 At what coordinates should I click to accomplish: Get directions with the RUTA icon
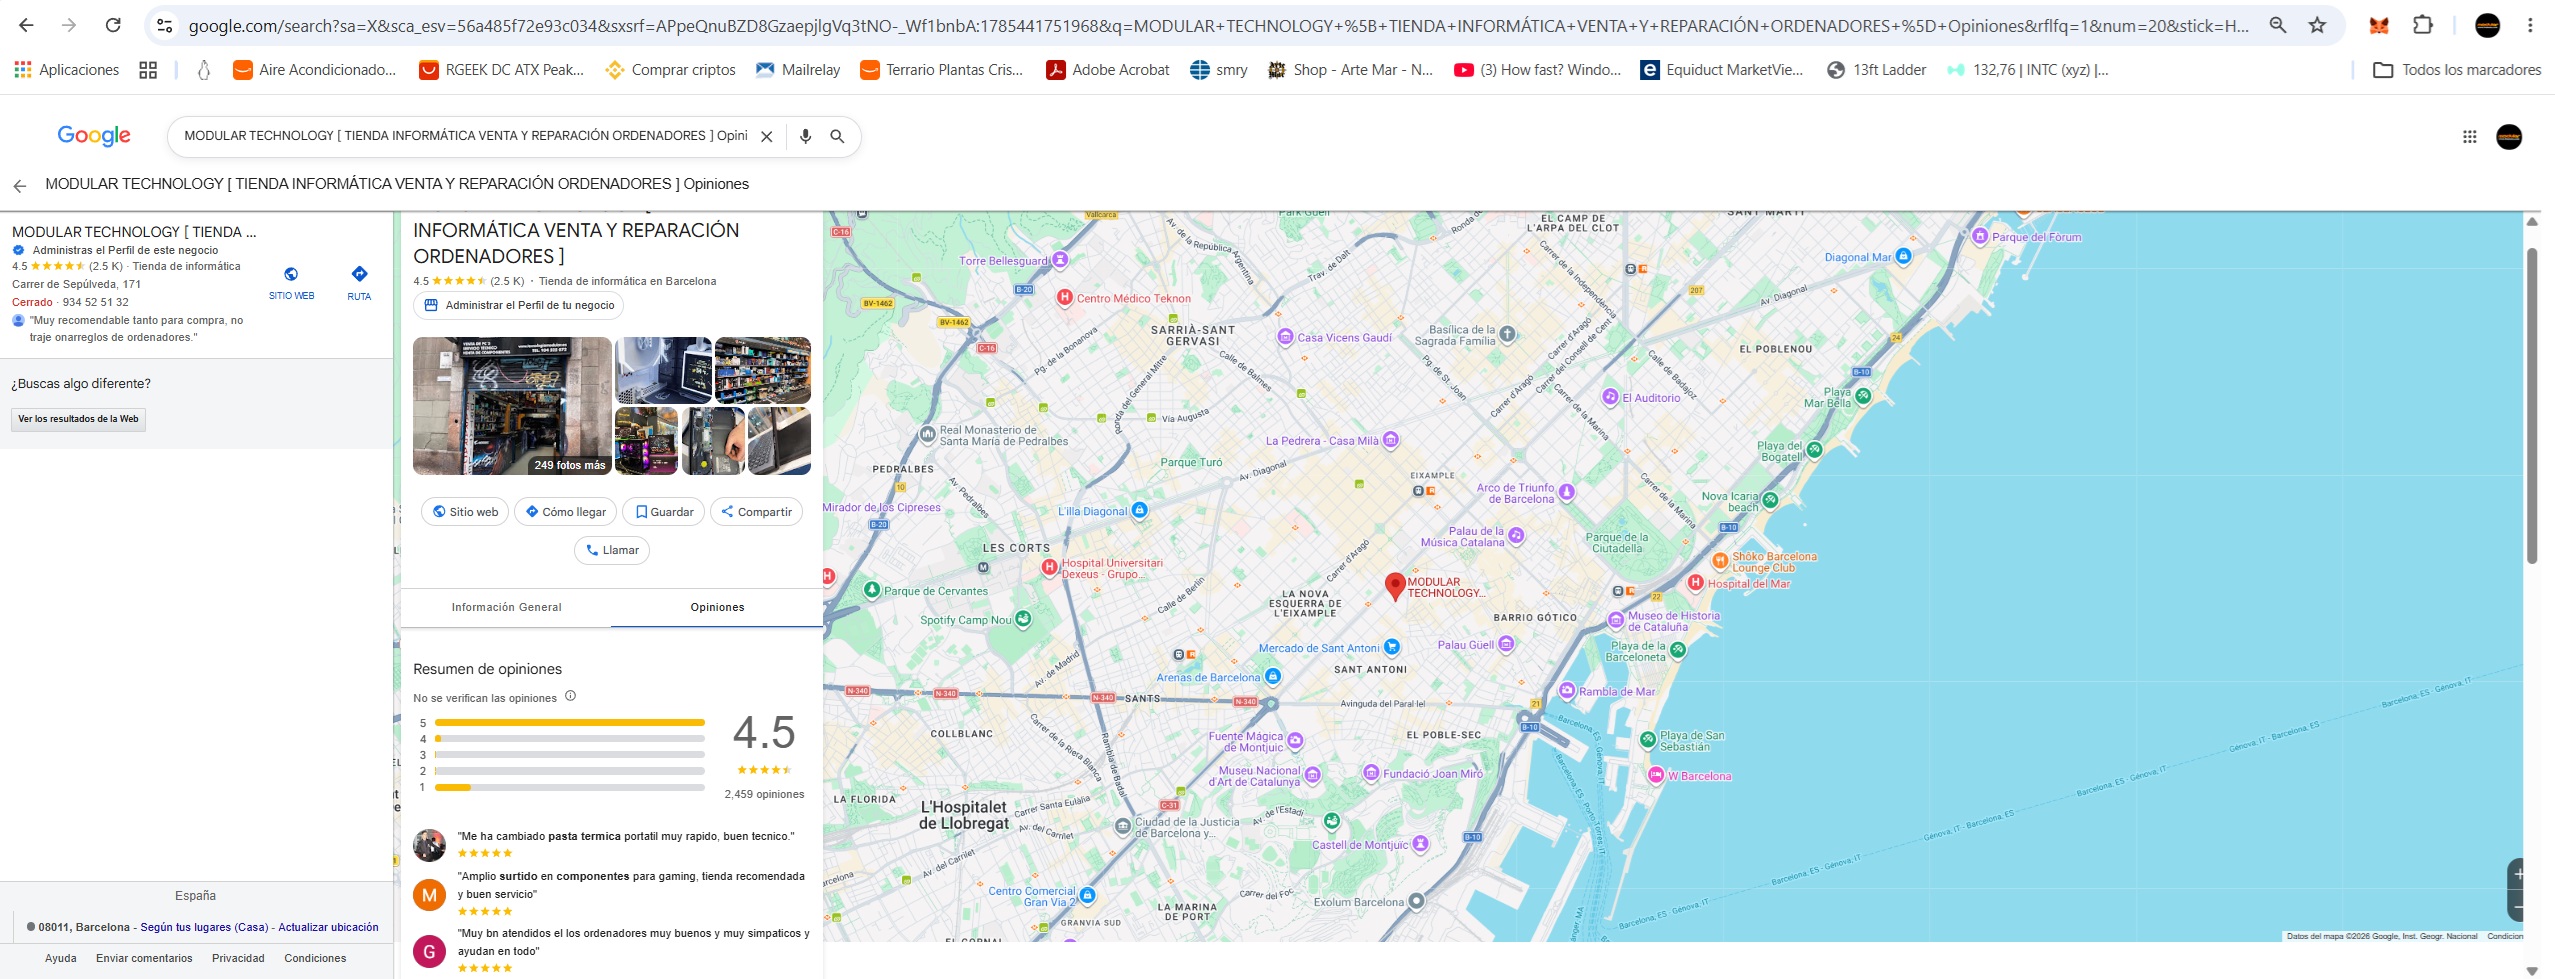pos(359,274)
